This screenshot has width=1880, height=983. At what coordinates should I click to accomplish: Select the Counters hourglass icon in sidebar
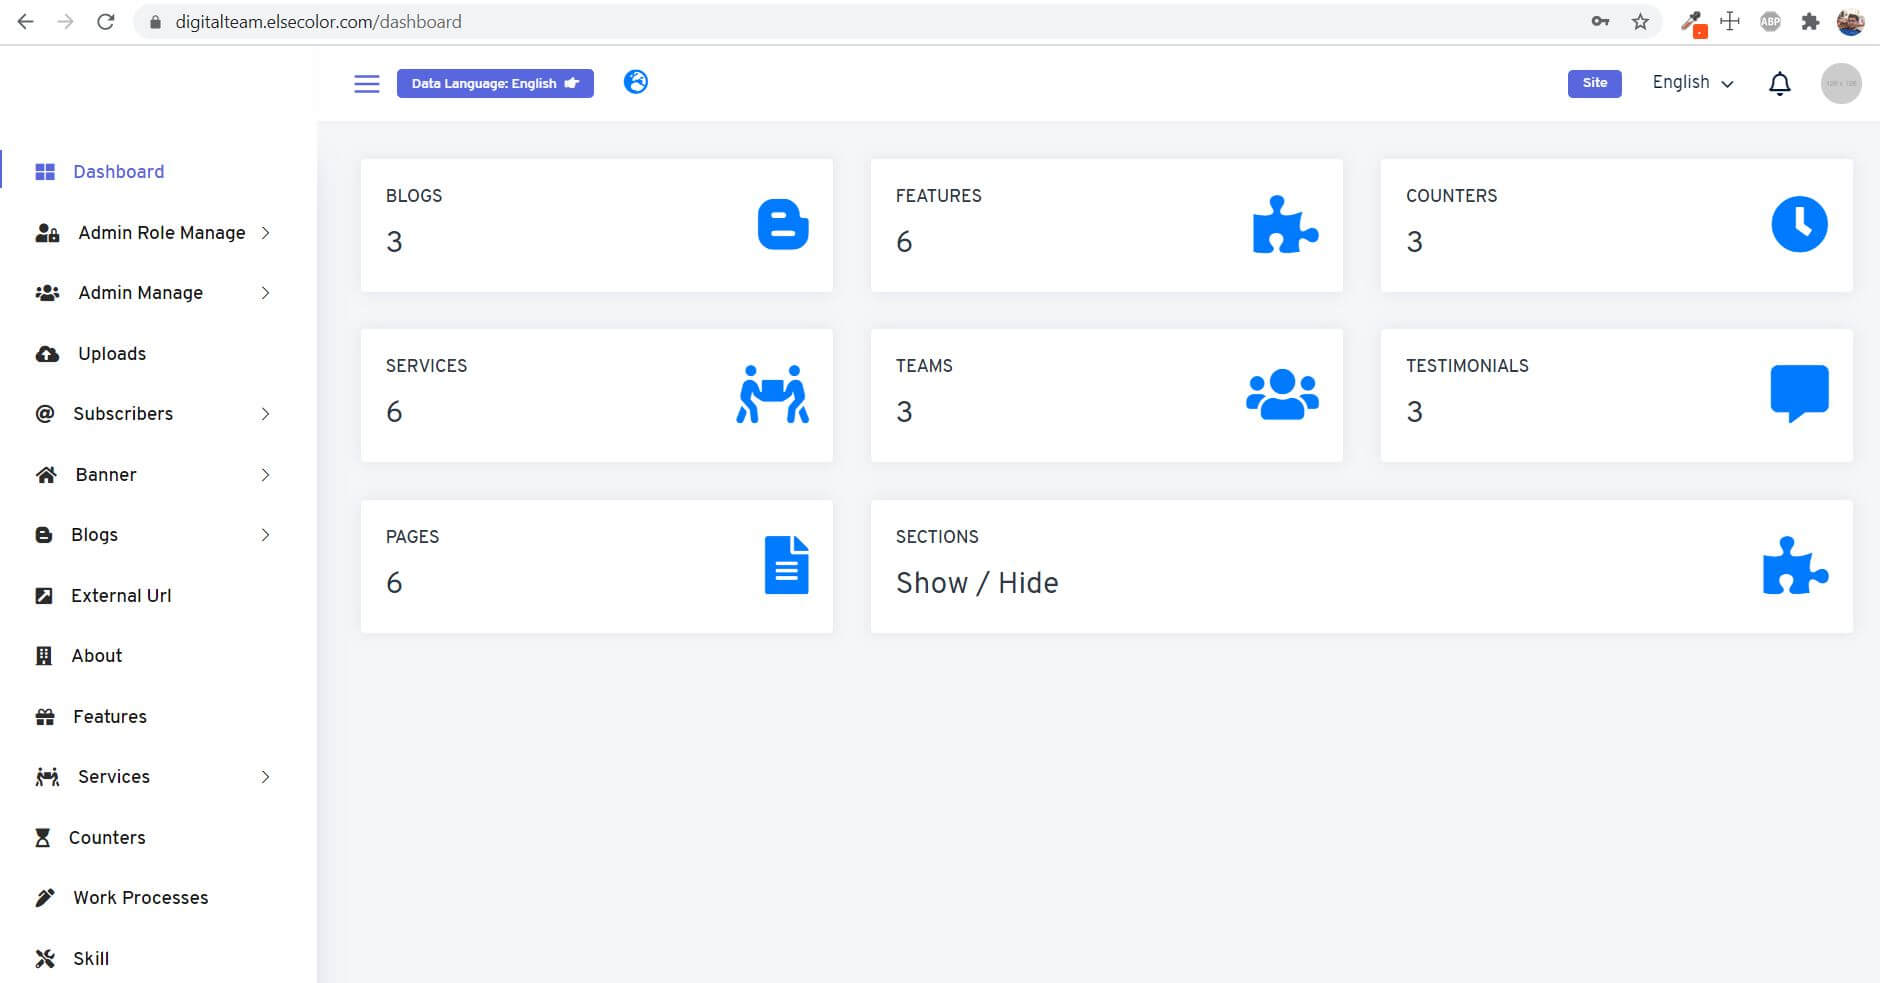pos(44,837)
